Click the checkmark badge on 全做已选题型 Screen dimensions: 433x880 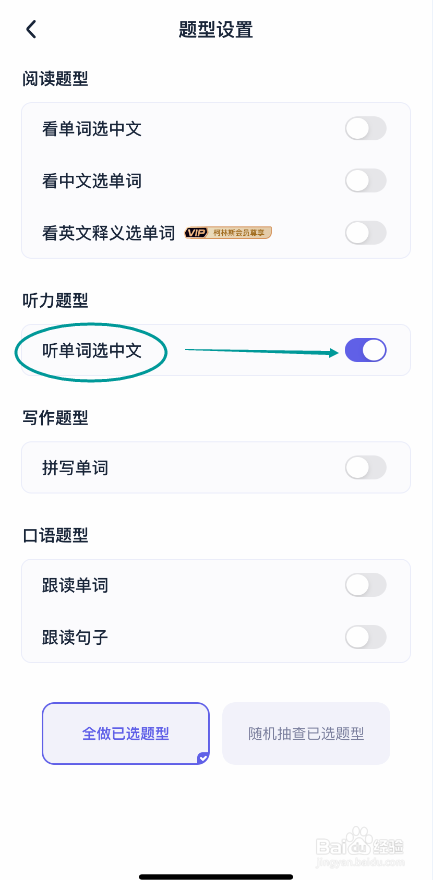203,758
